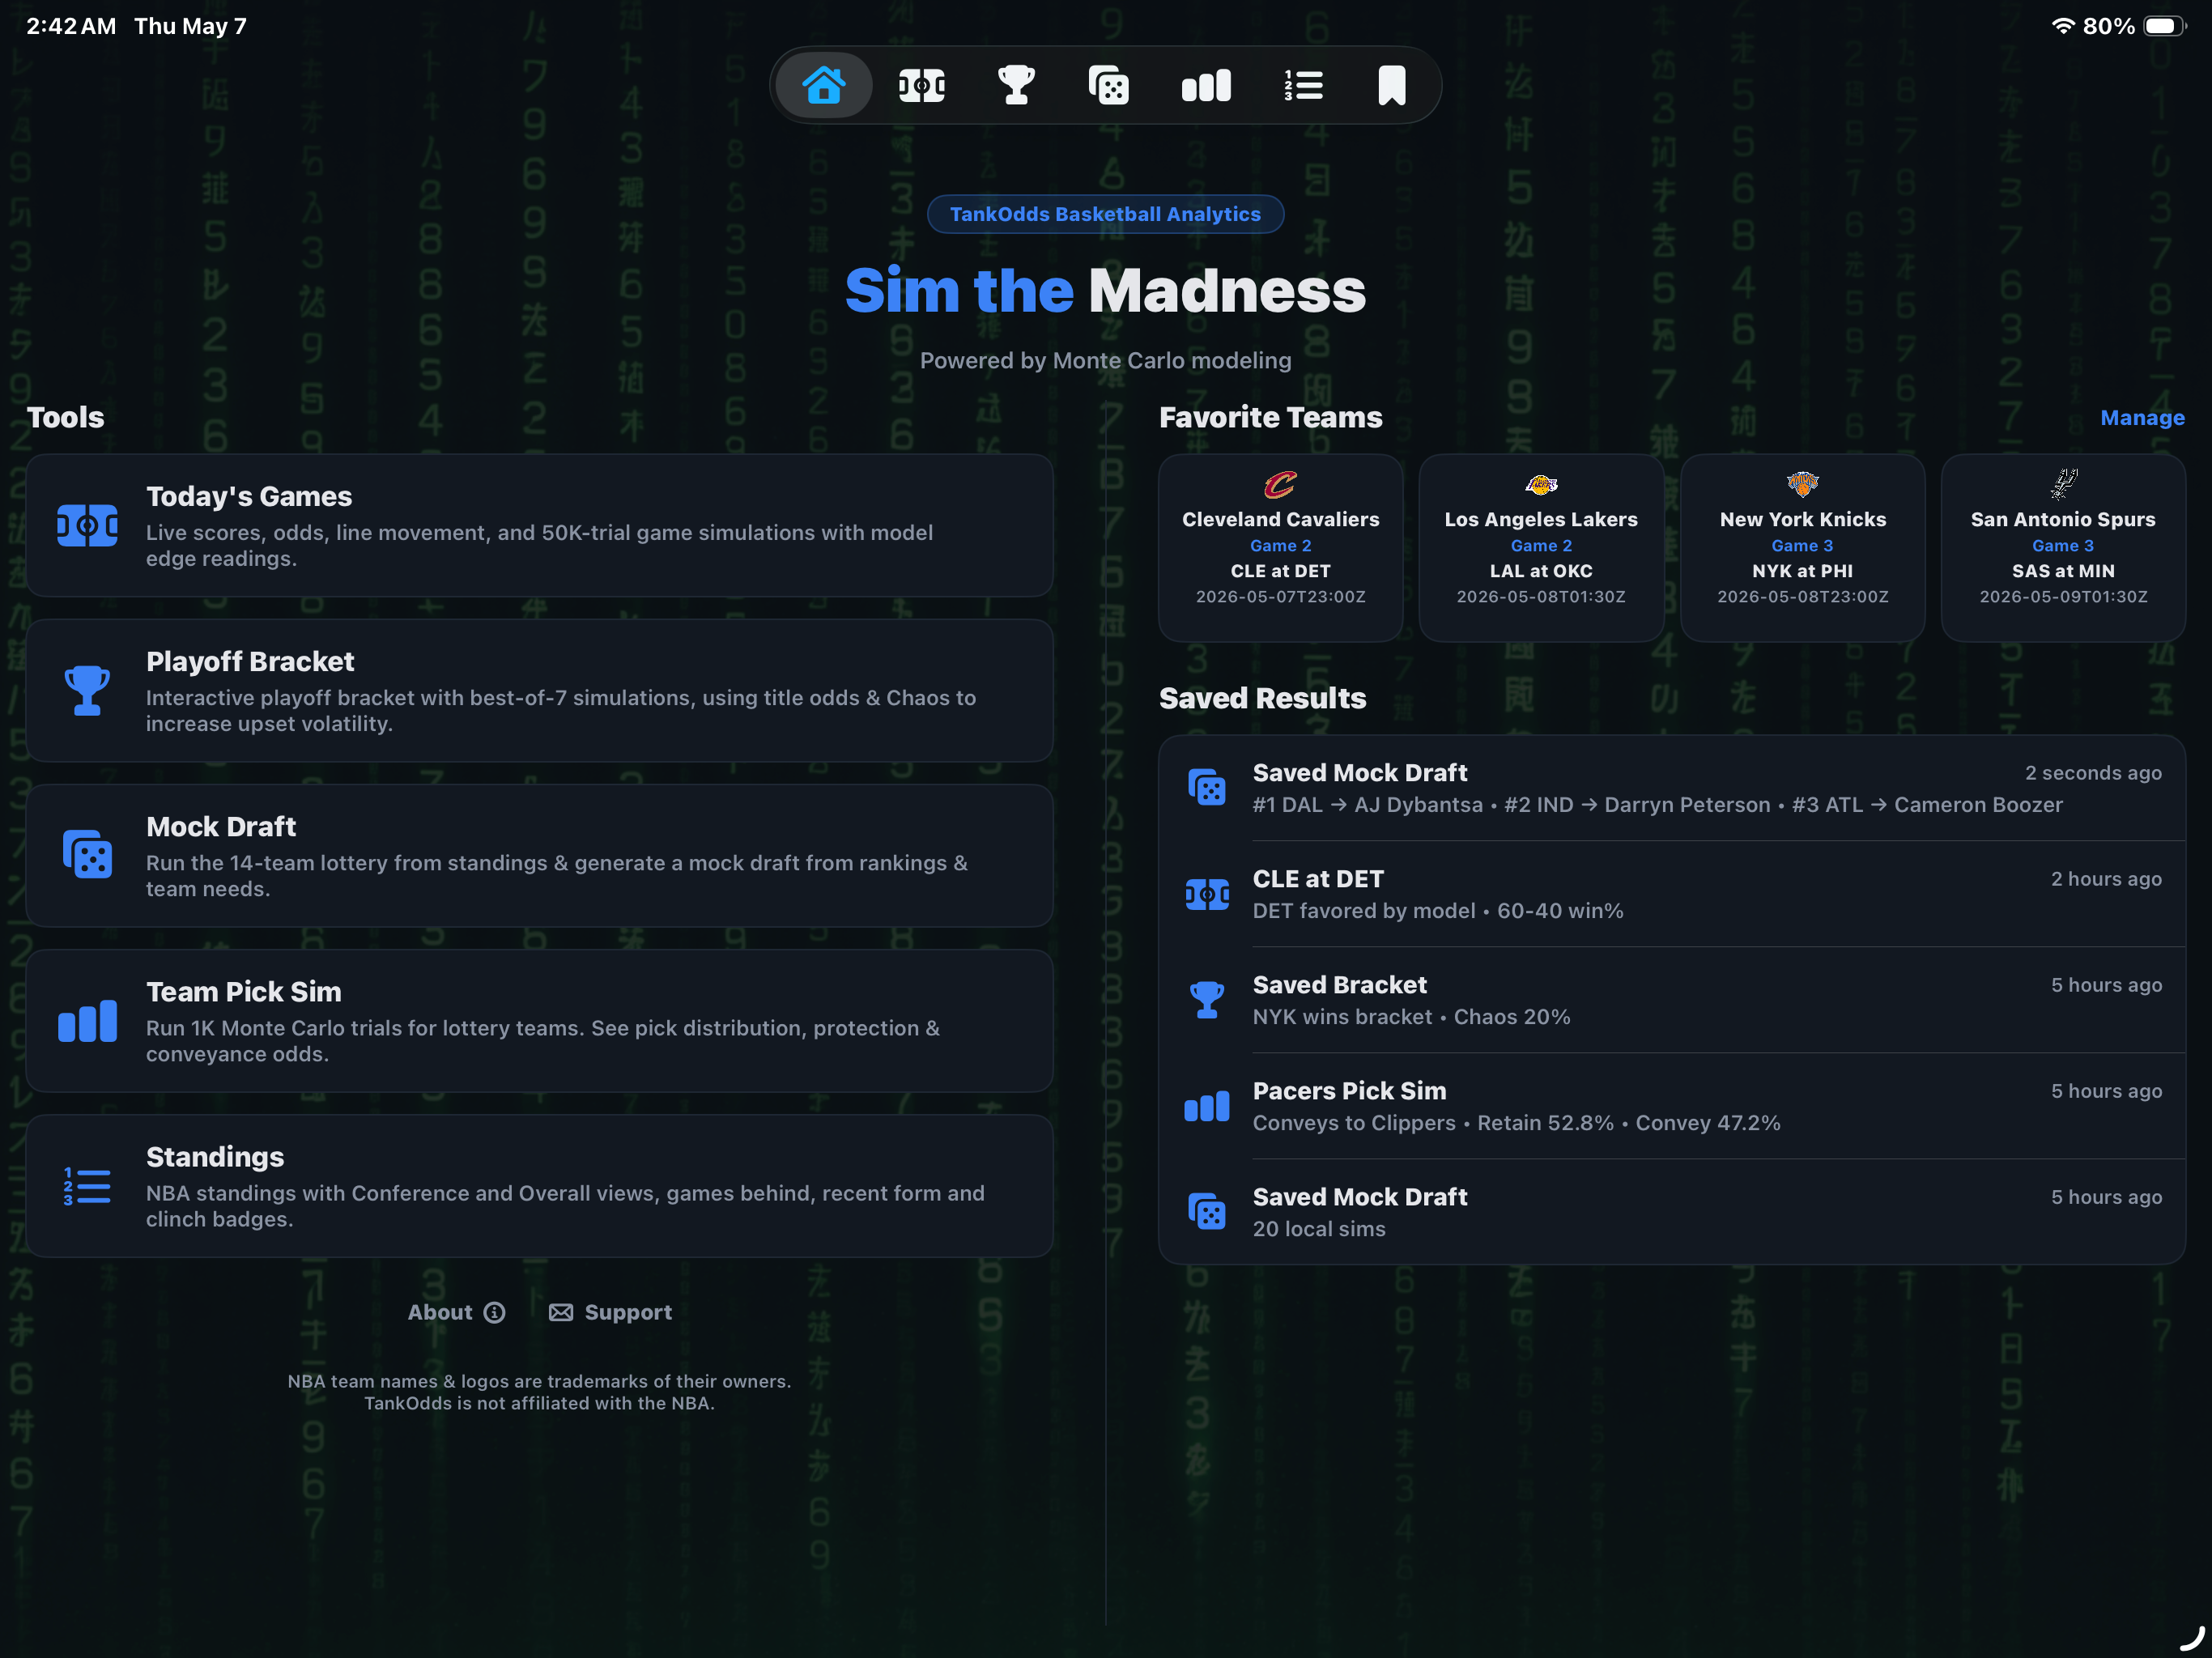Open the Los Angeles Lakers favorite card
The width and height of the screenshot is (2212, 1658).
[1541, 548]
